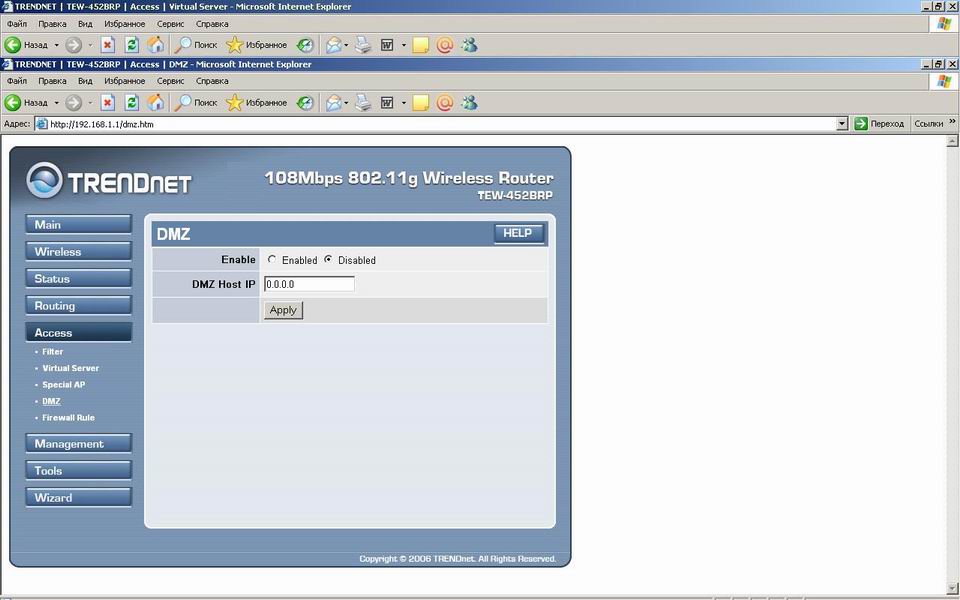Open the Routing section
Screen dimensions: 960x600
tap(78, 305)
